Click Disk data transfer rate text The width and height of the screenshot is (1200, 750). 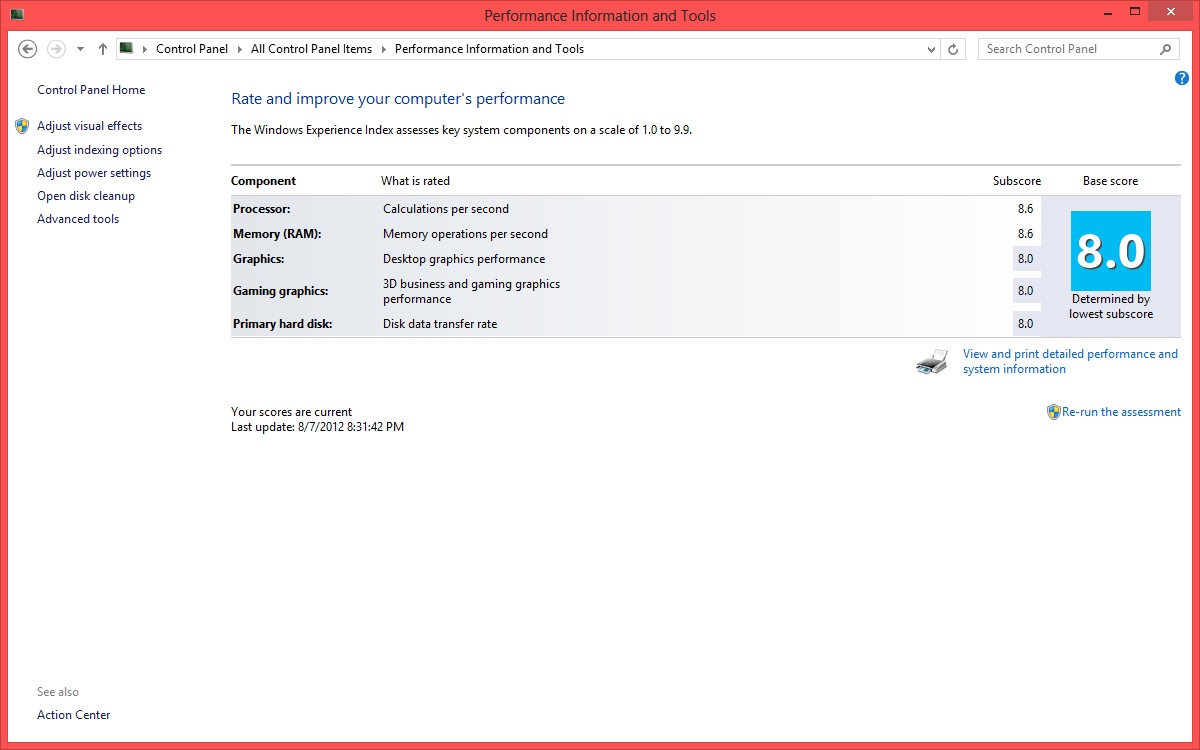point(440,324)
